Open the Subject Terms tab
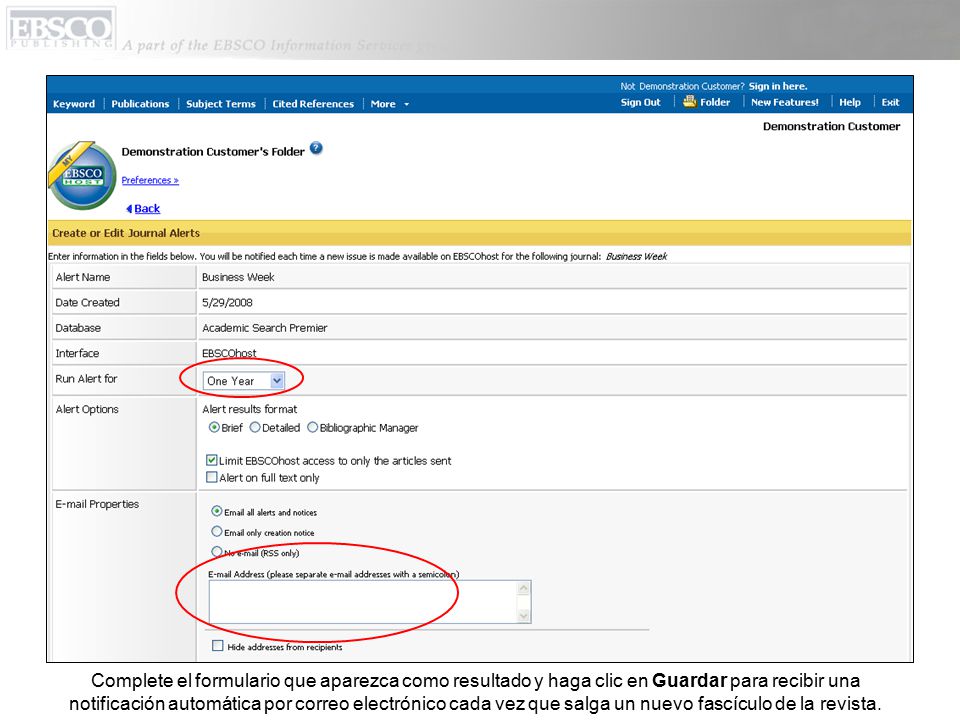Screen dimensions: 960x720 220,104
